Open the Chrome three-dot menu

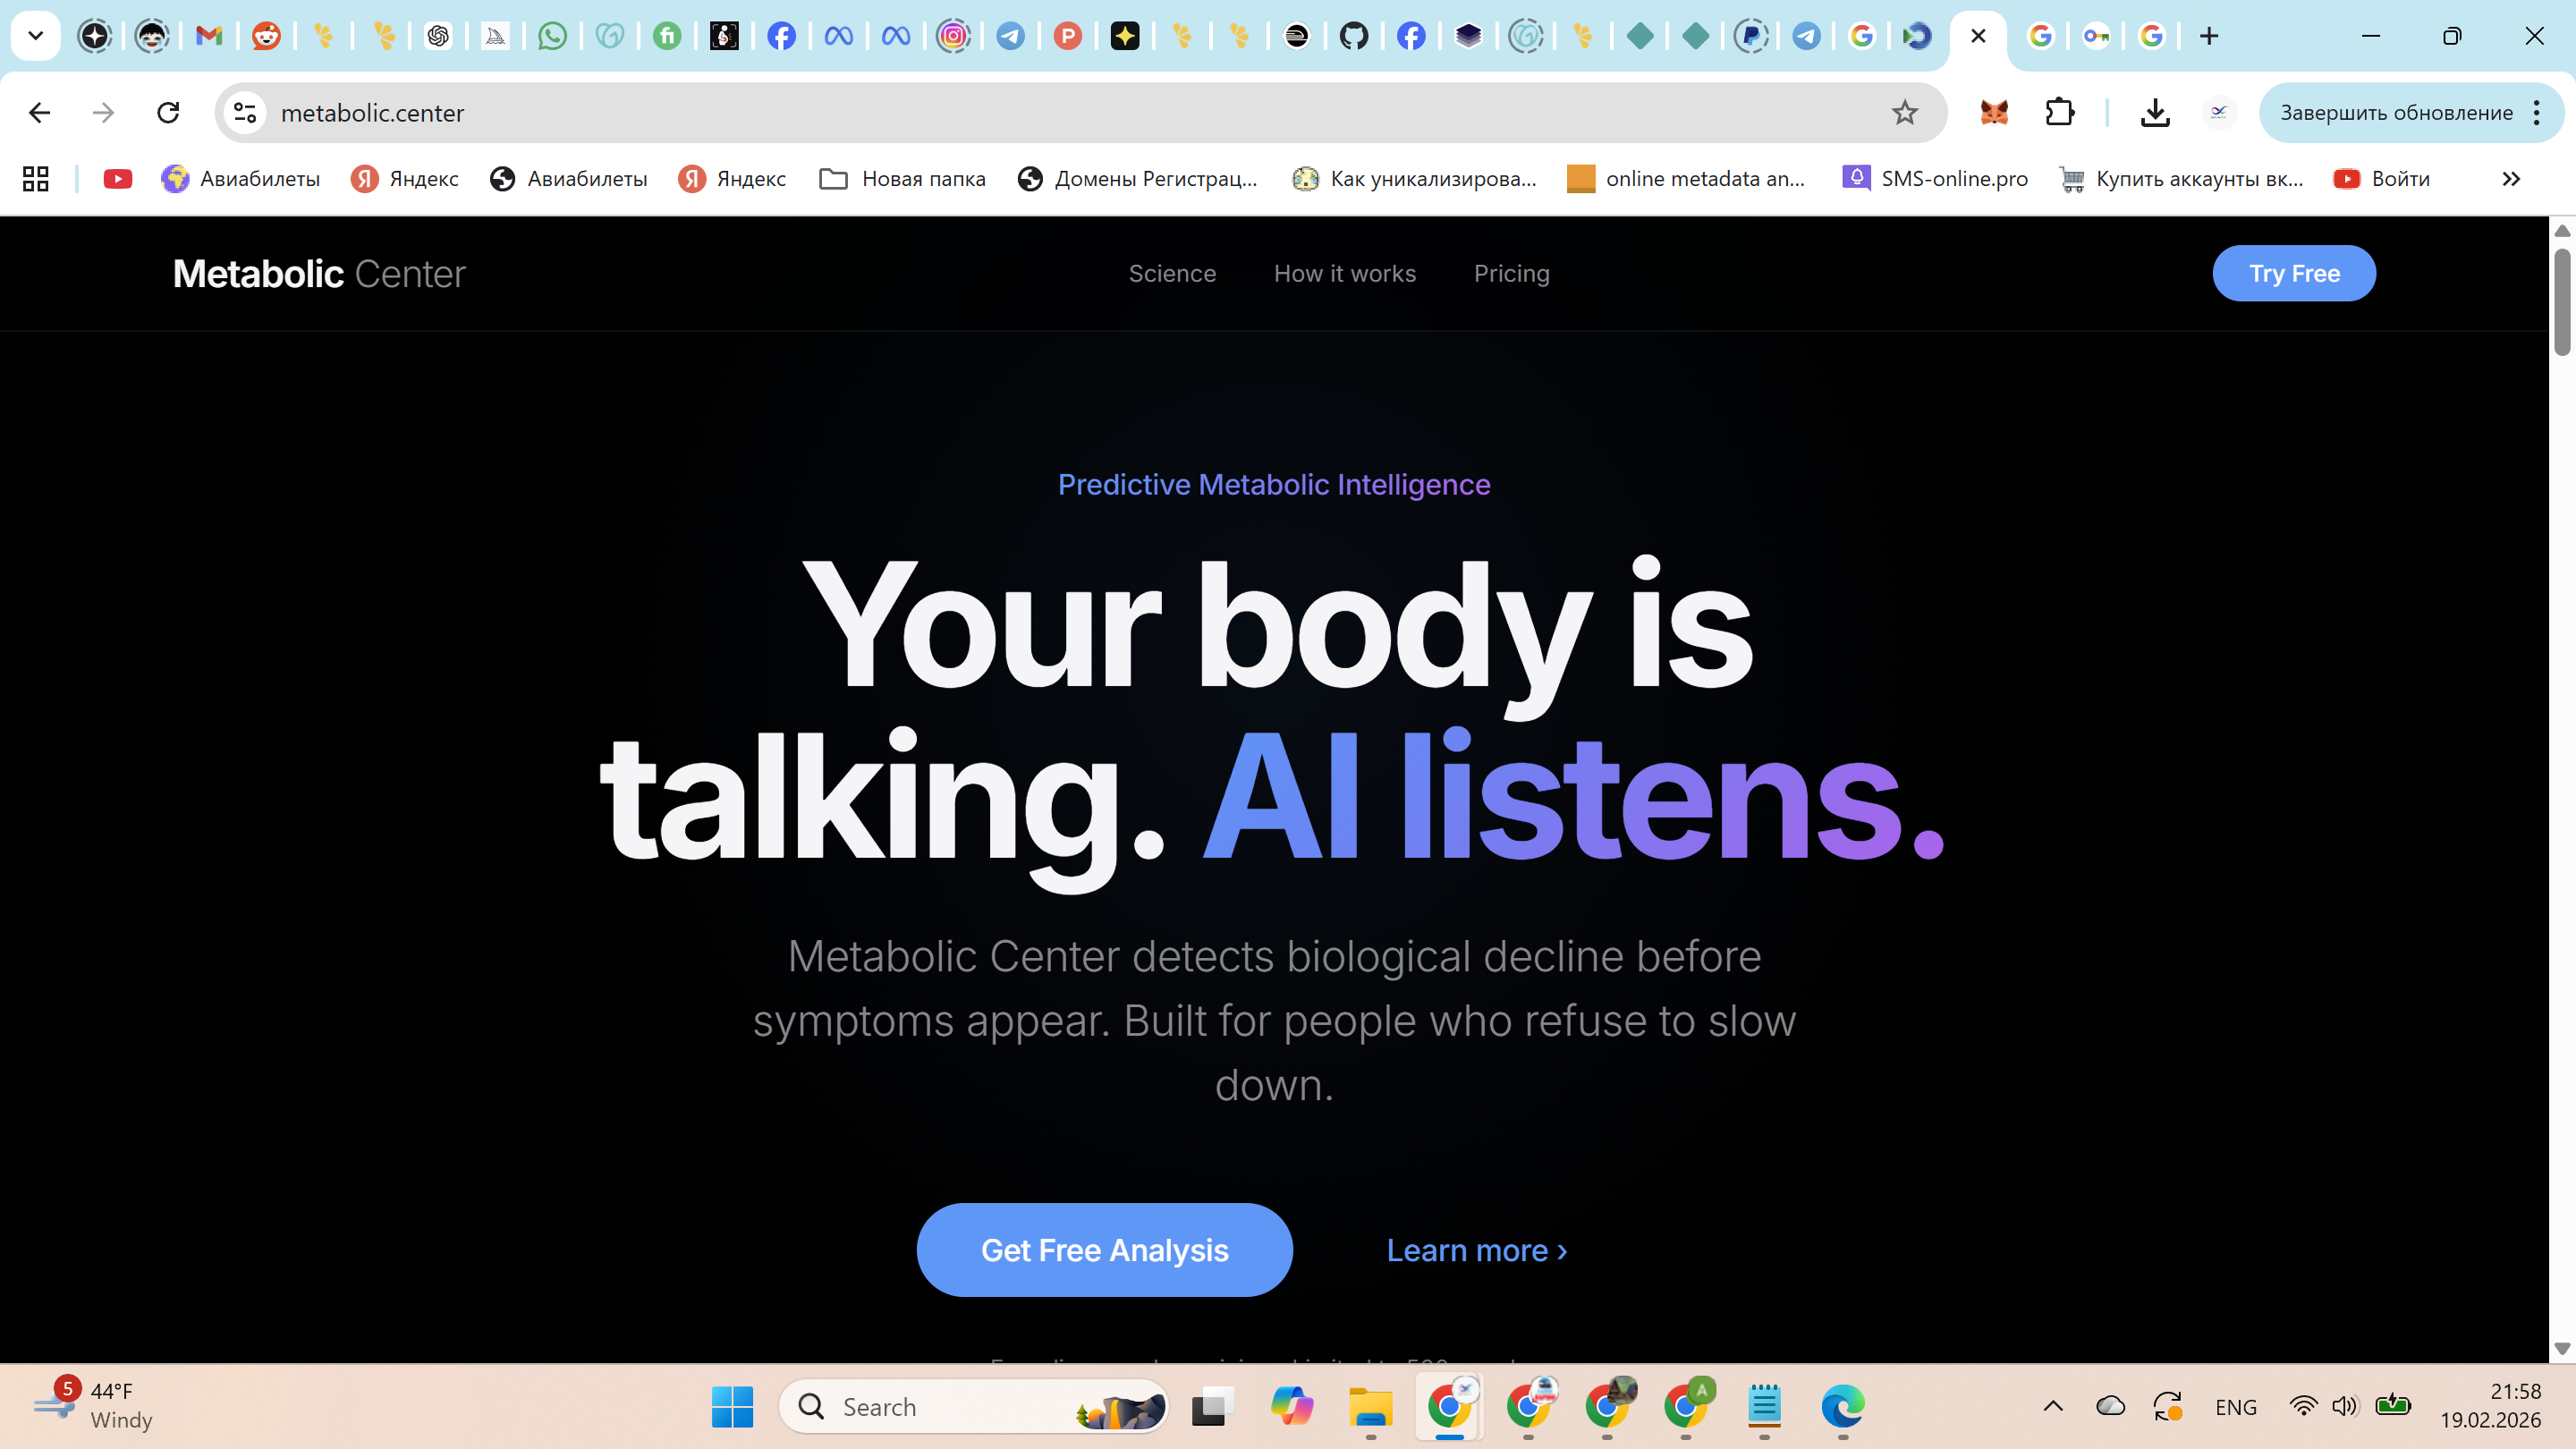point(2537,113)
